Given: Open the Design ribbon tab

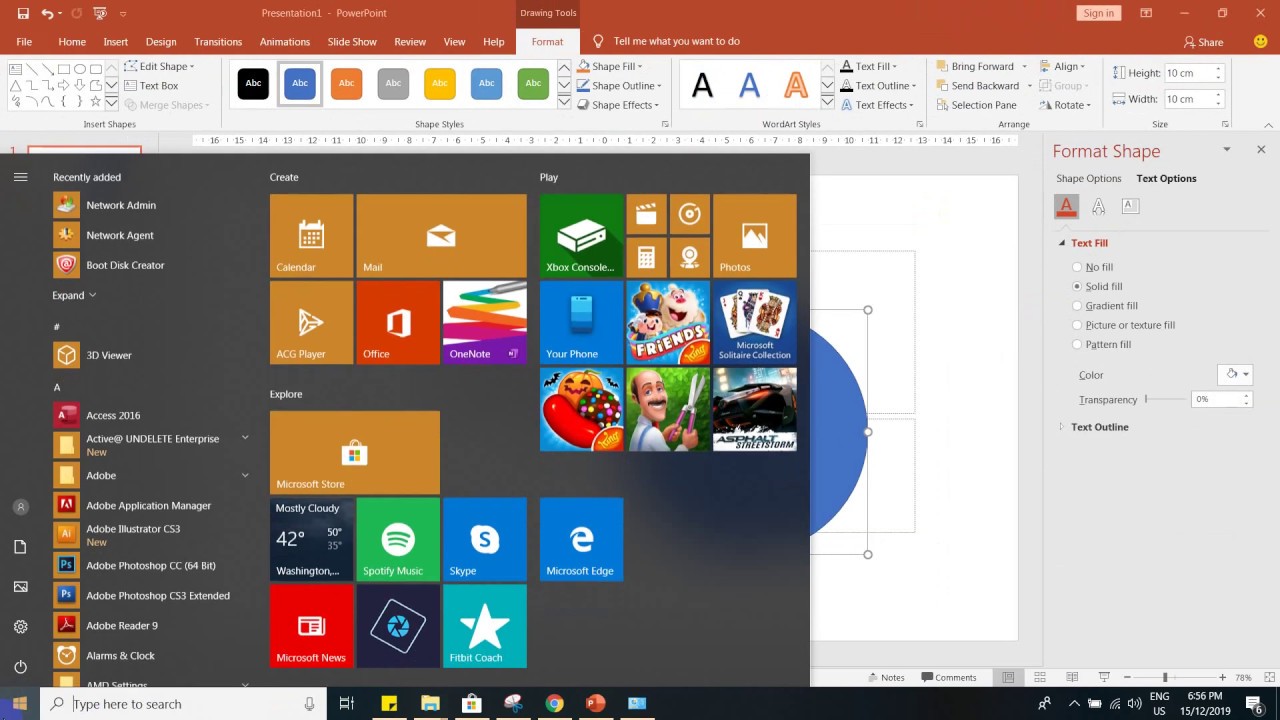Looking at the screenshot, I should pyautogui.click(x=161, y=42).
